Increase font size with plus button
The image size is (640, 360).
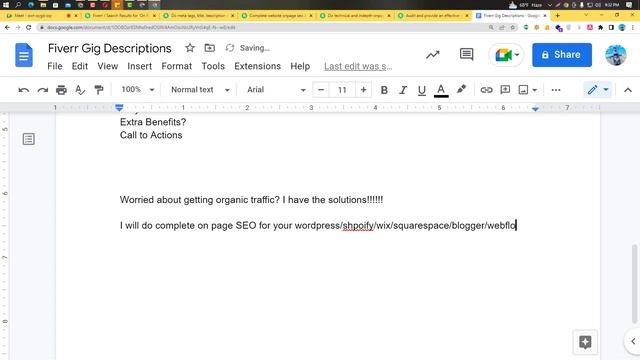[363, 90]
